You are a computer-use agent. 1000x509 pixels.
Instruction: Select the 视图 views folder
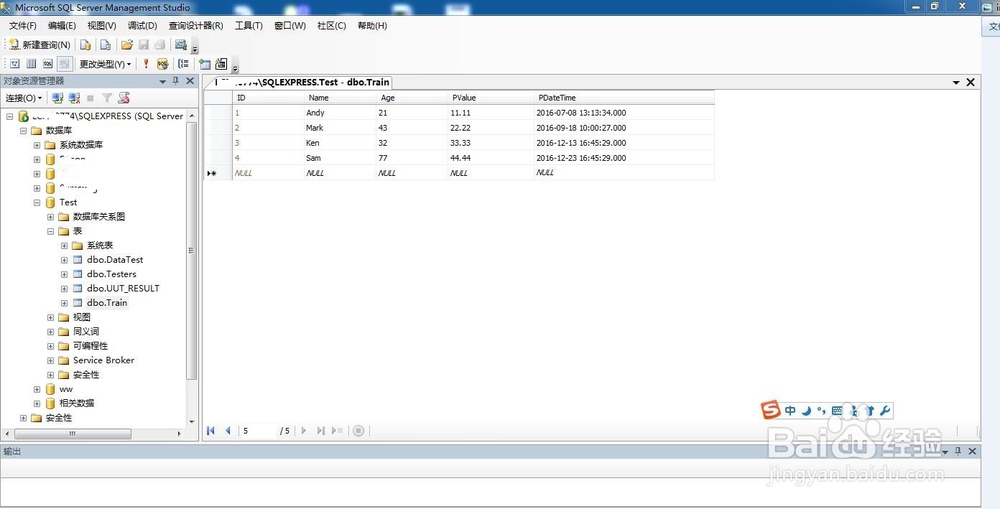click(x=82, y=317)
